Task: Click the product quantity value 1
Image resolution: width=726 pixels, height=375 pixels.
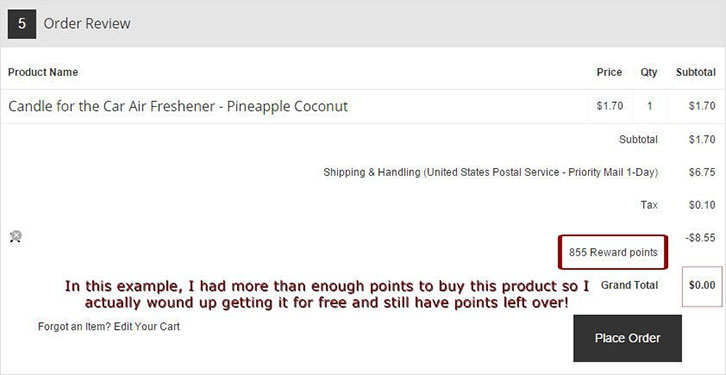Action: (650, 106)
